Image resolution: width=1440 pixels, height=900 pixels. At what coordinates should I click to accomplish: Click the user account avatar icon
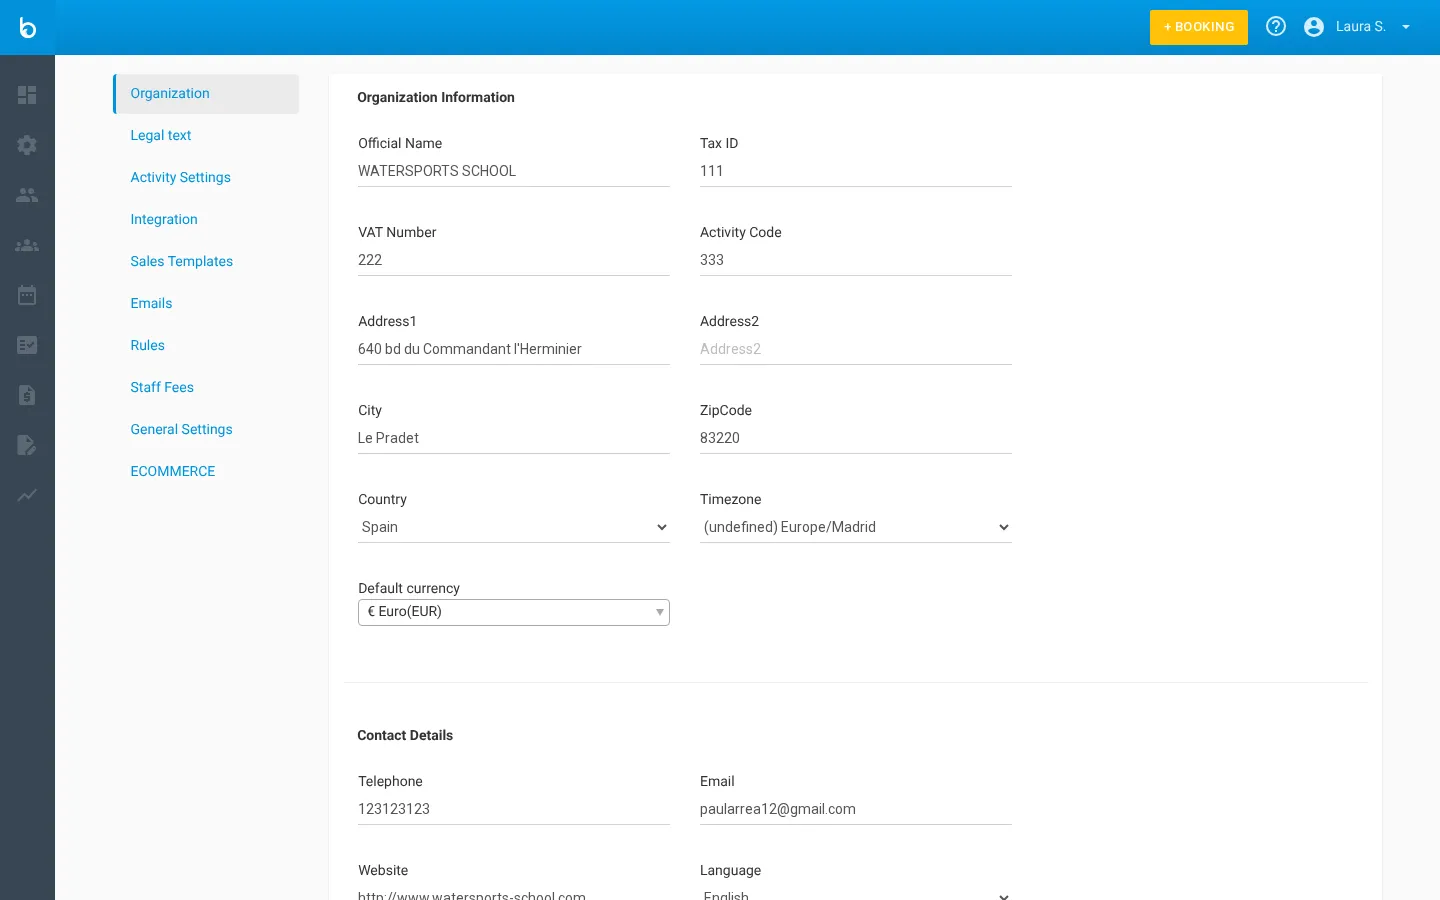pyautogui.click(x=1313, y=26)
